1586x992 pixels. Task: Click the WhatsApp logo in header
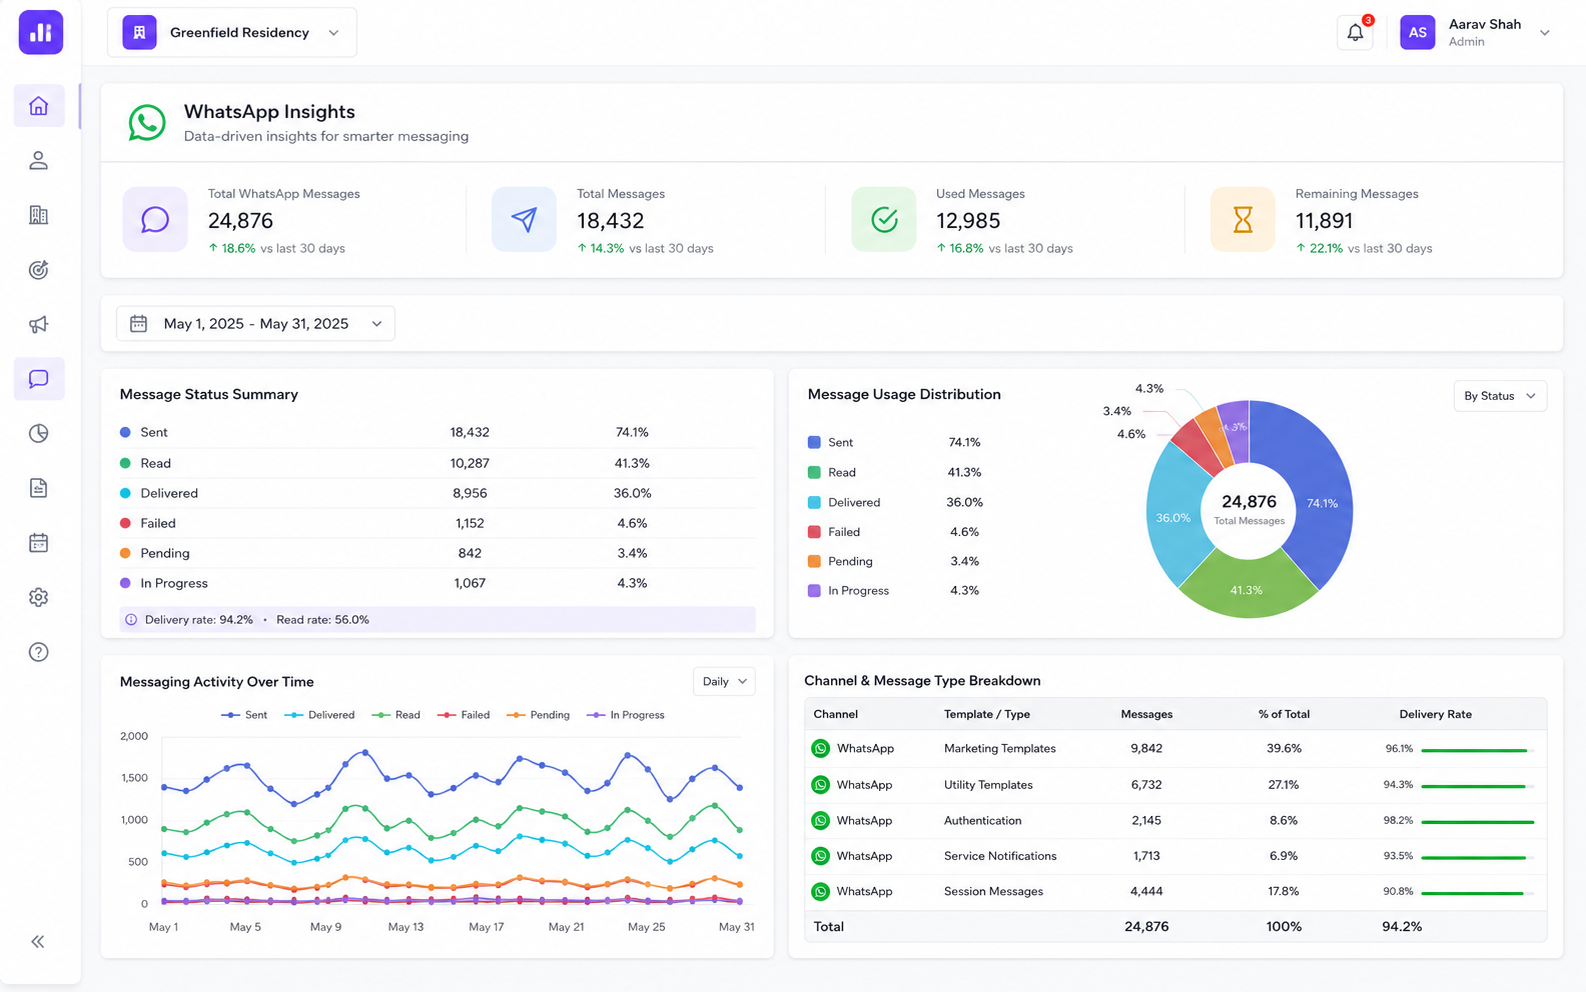point(147,123)
